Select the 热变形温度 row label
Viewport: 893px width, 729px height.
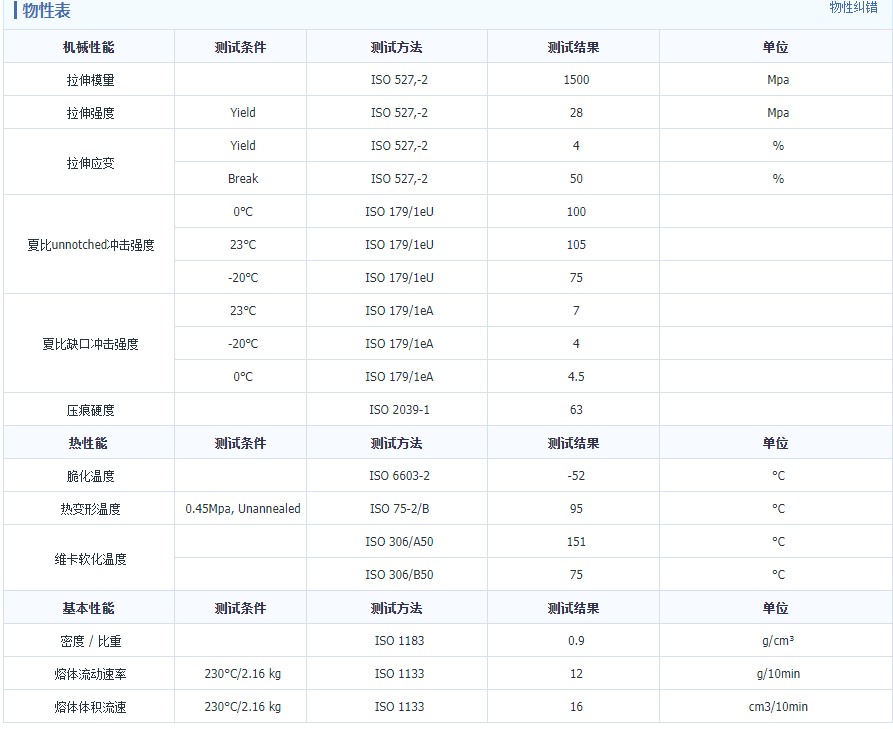[x=90, y=509]
